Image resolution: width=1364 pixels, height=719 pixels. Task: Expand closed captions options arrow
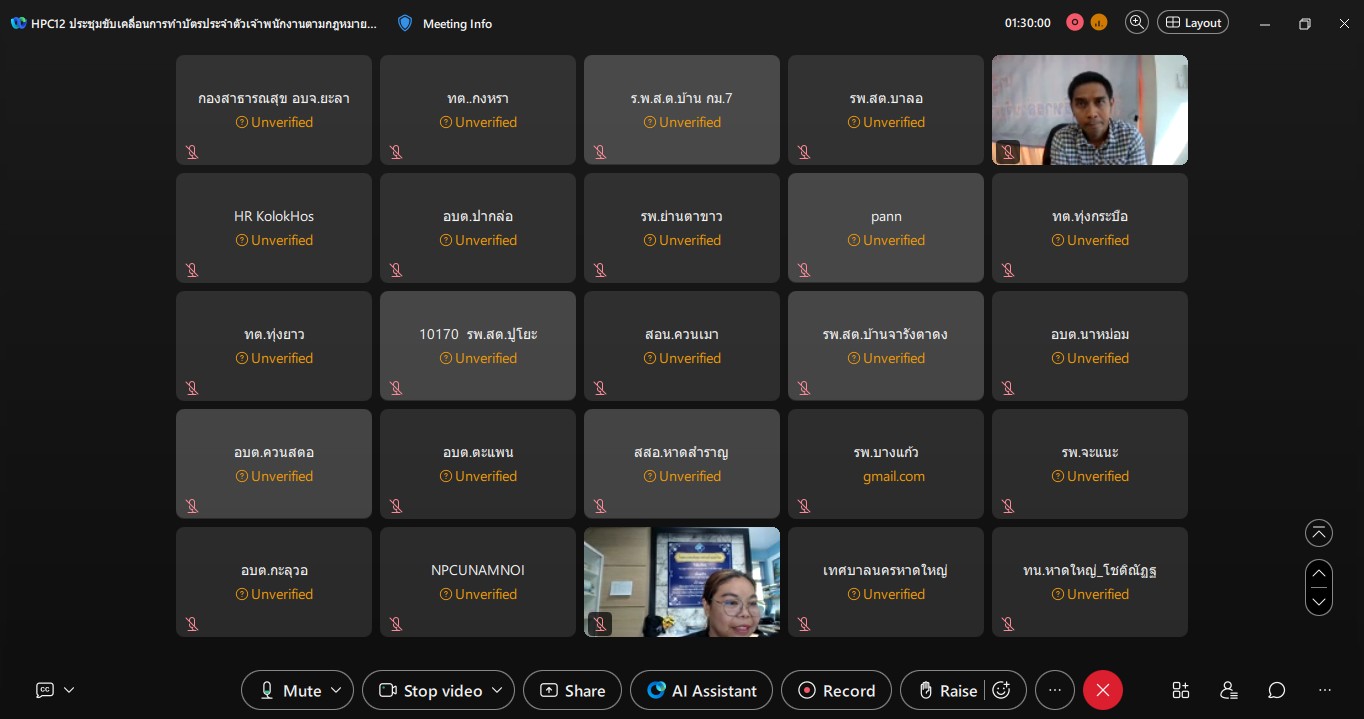click(69, 690)
